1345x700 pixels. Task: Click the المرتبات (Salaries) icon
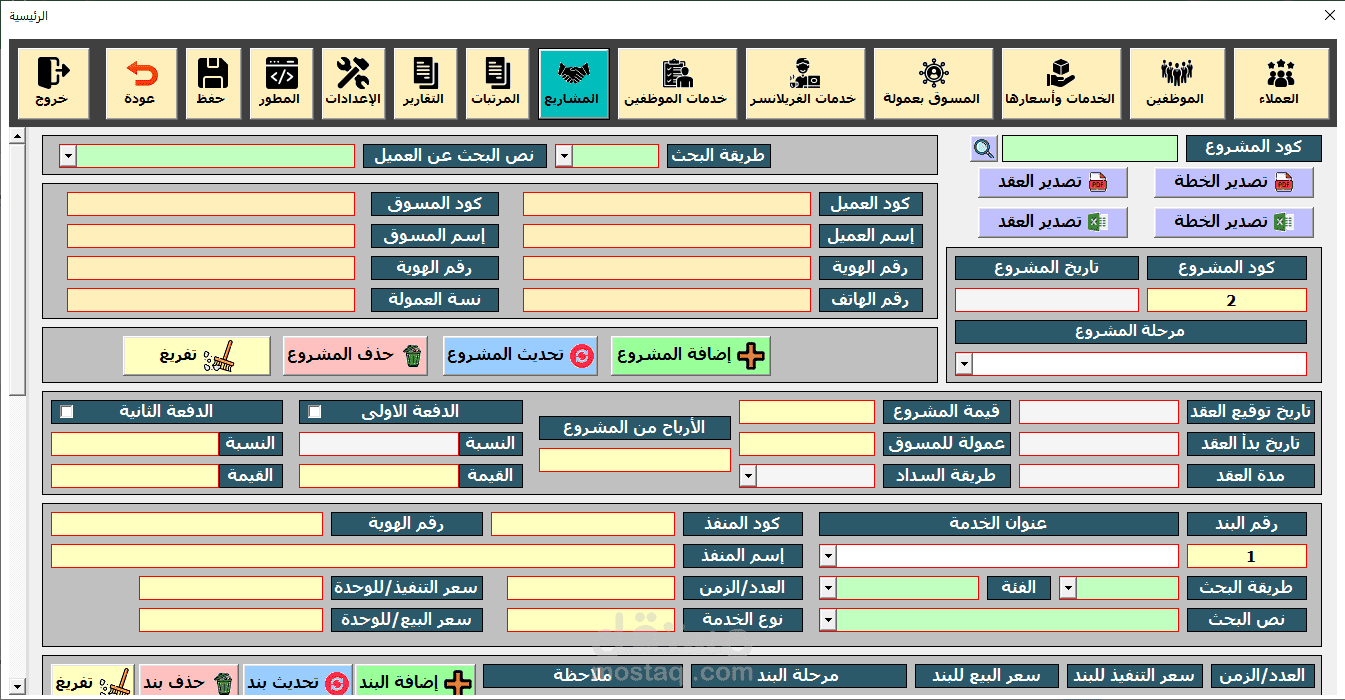pos(497,82)
